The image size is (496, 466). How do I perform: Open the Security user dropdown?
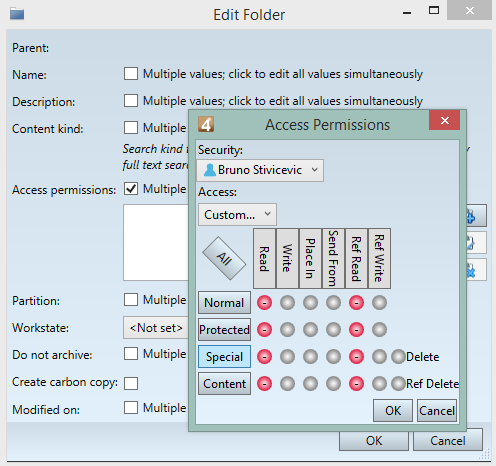tap(260, 170)
